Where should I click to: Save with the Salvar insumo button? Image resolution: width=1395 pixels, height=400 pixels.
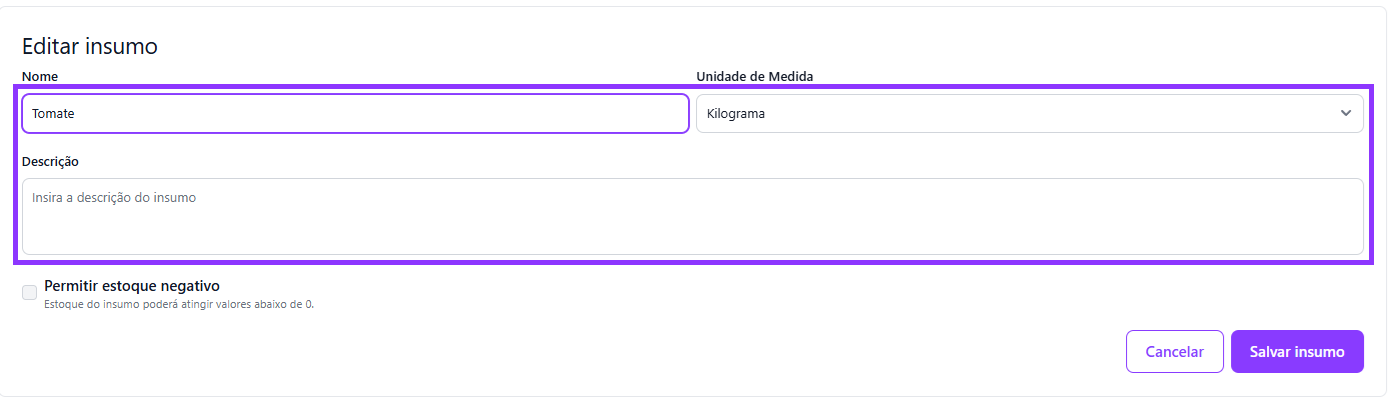(x=1297, y=352)
